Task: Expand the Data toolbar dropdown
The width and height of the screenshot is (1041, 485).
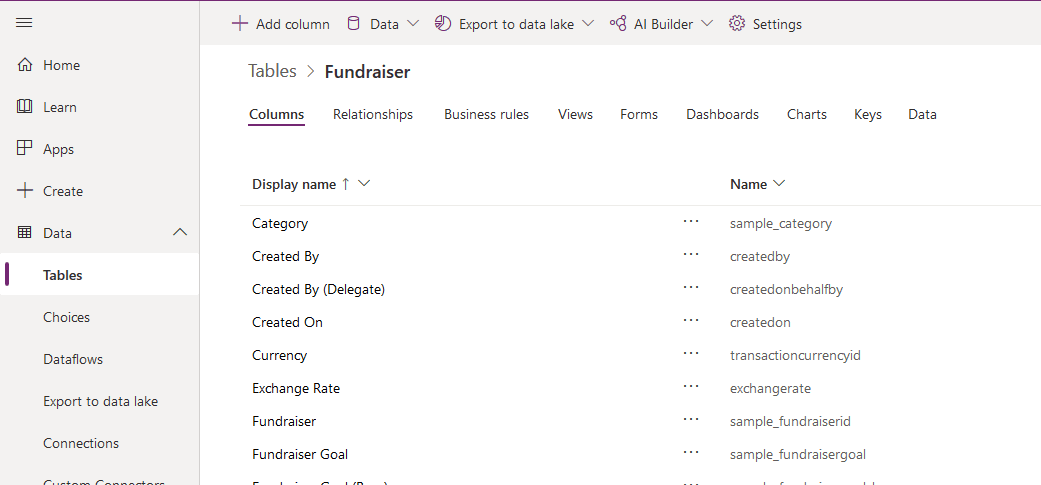Action: click(413, 24)
